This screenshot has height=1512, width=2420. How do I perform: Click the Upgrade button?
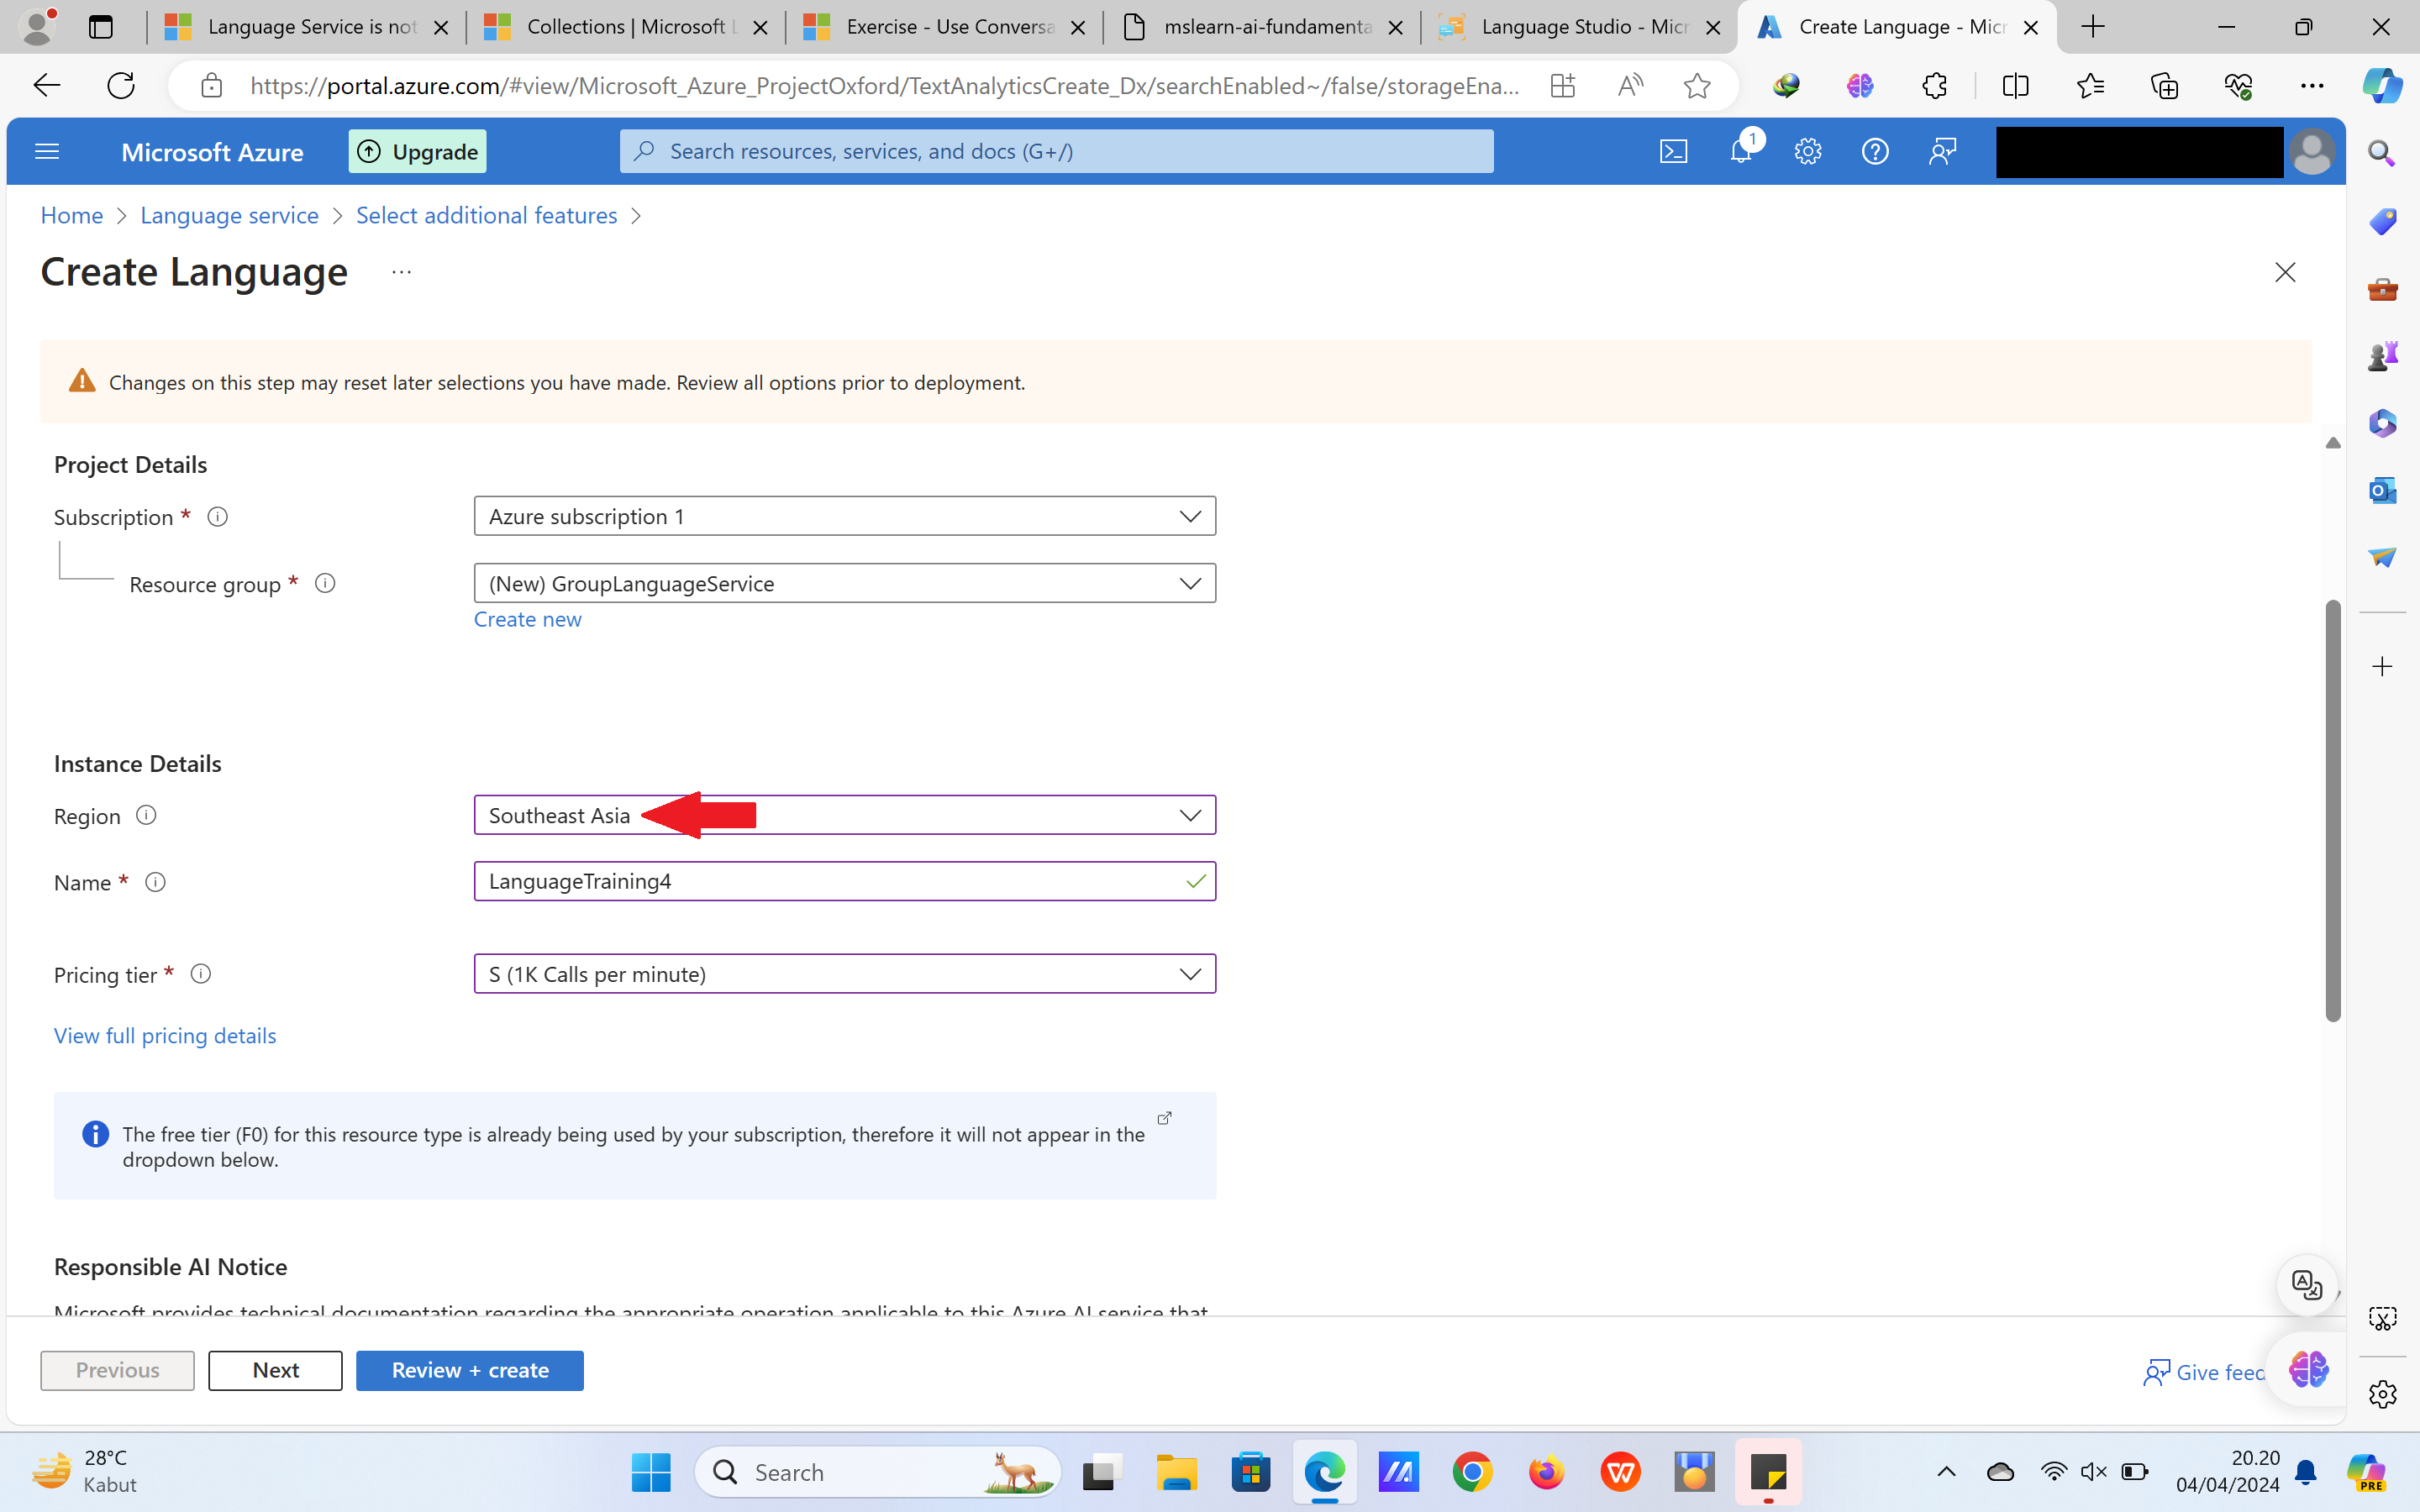417,151
